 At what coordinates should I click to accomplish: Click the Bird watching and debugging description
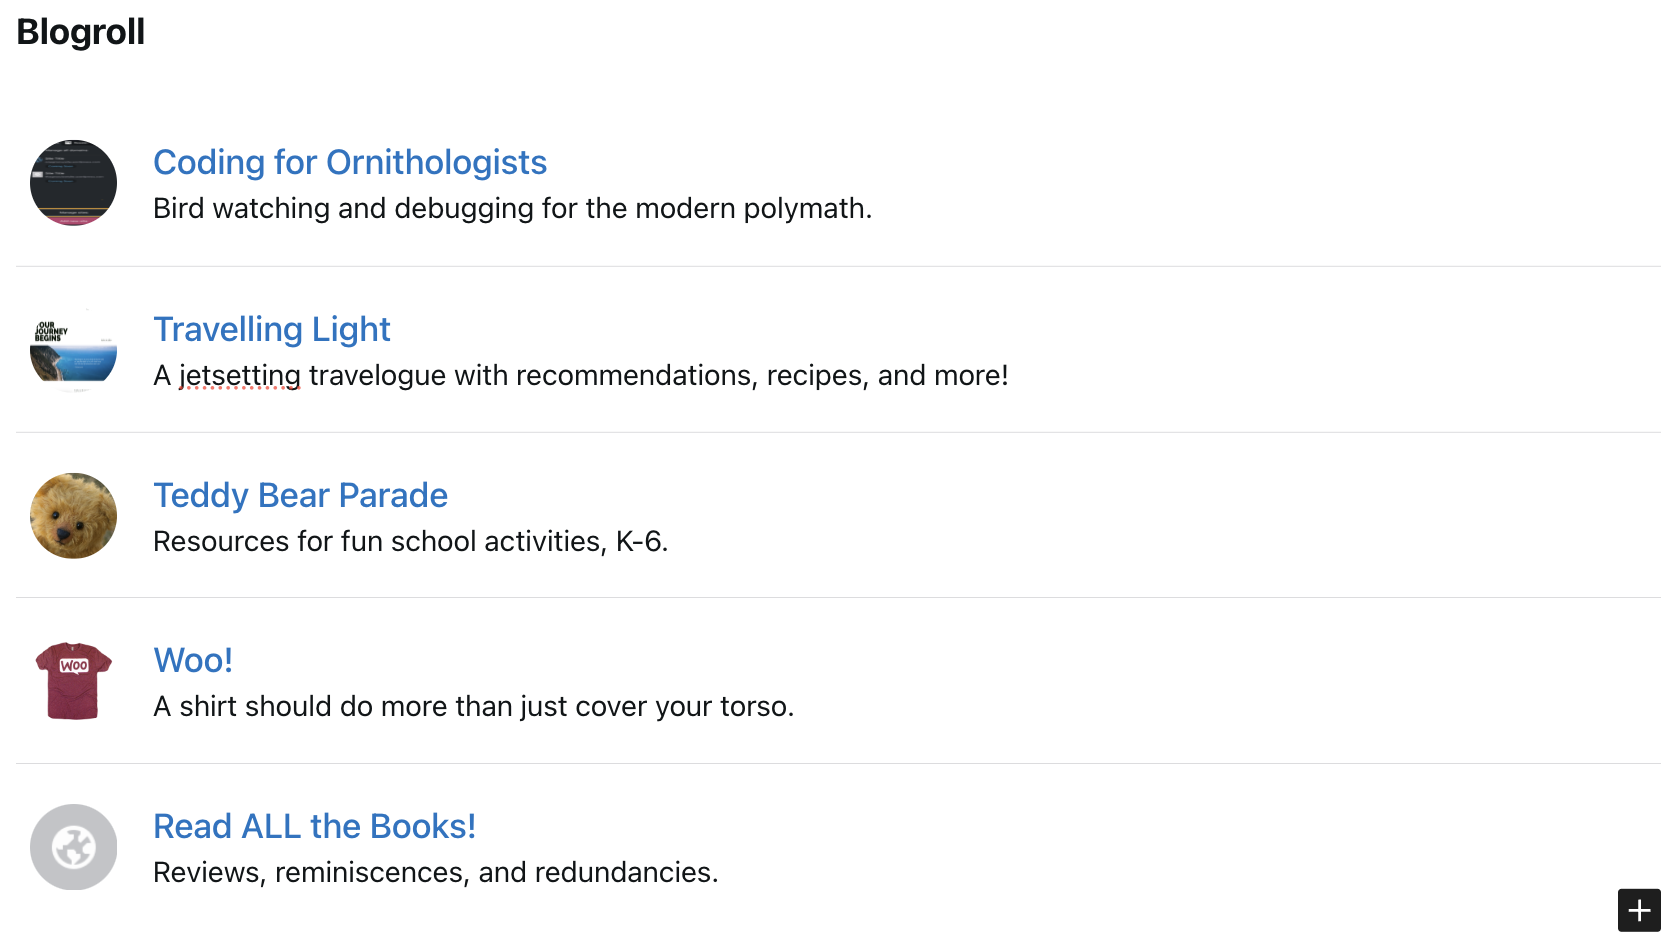(512, 208)
